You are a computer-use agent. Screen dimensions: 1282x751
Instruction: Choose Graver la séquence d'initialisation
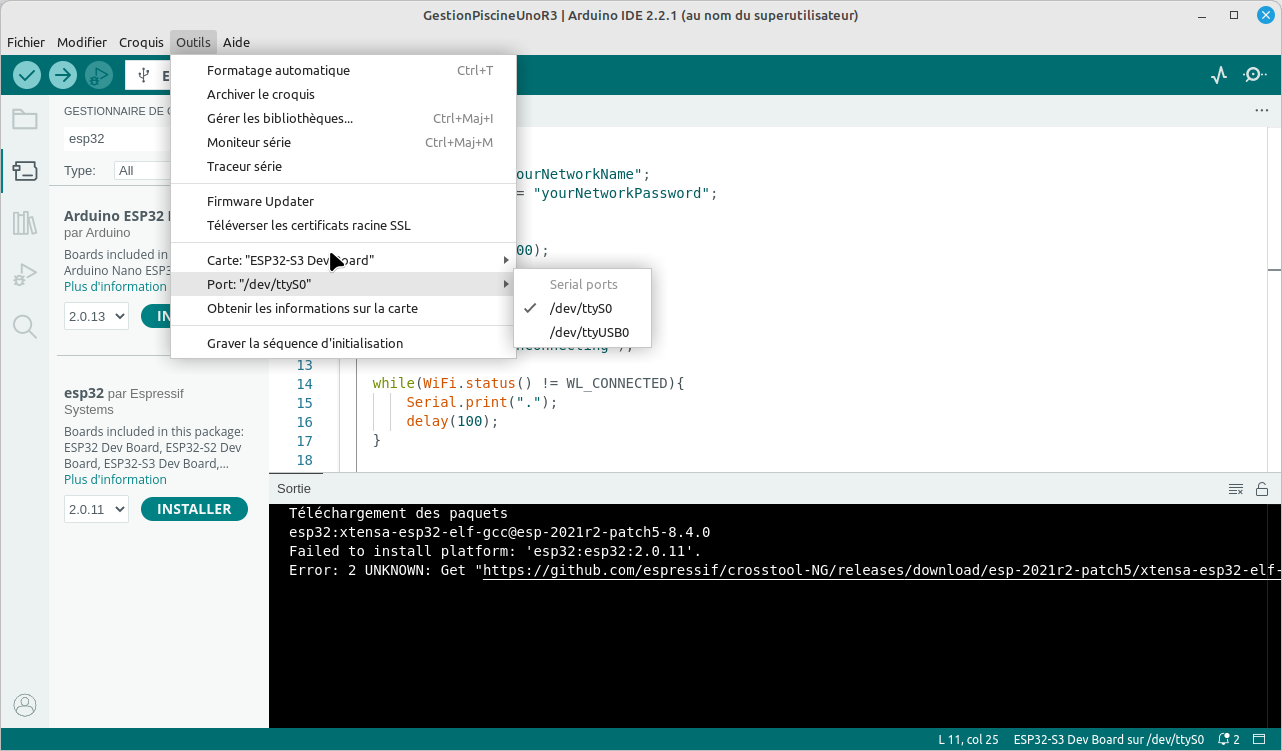click(344, 344)
